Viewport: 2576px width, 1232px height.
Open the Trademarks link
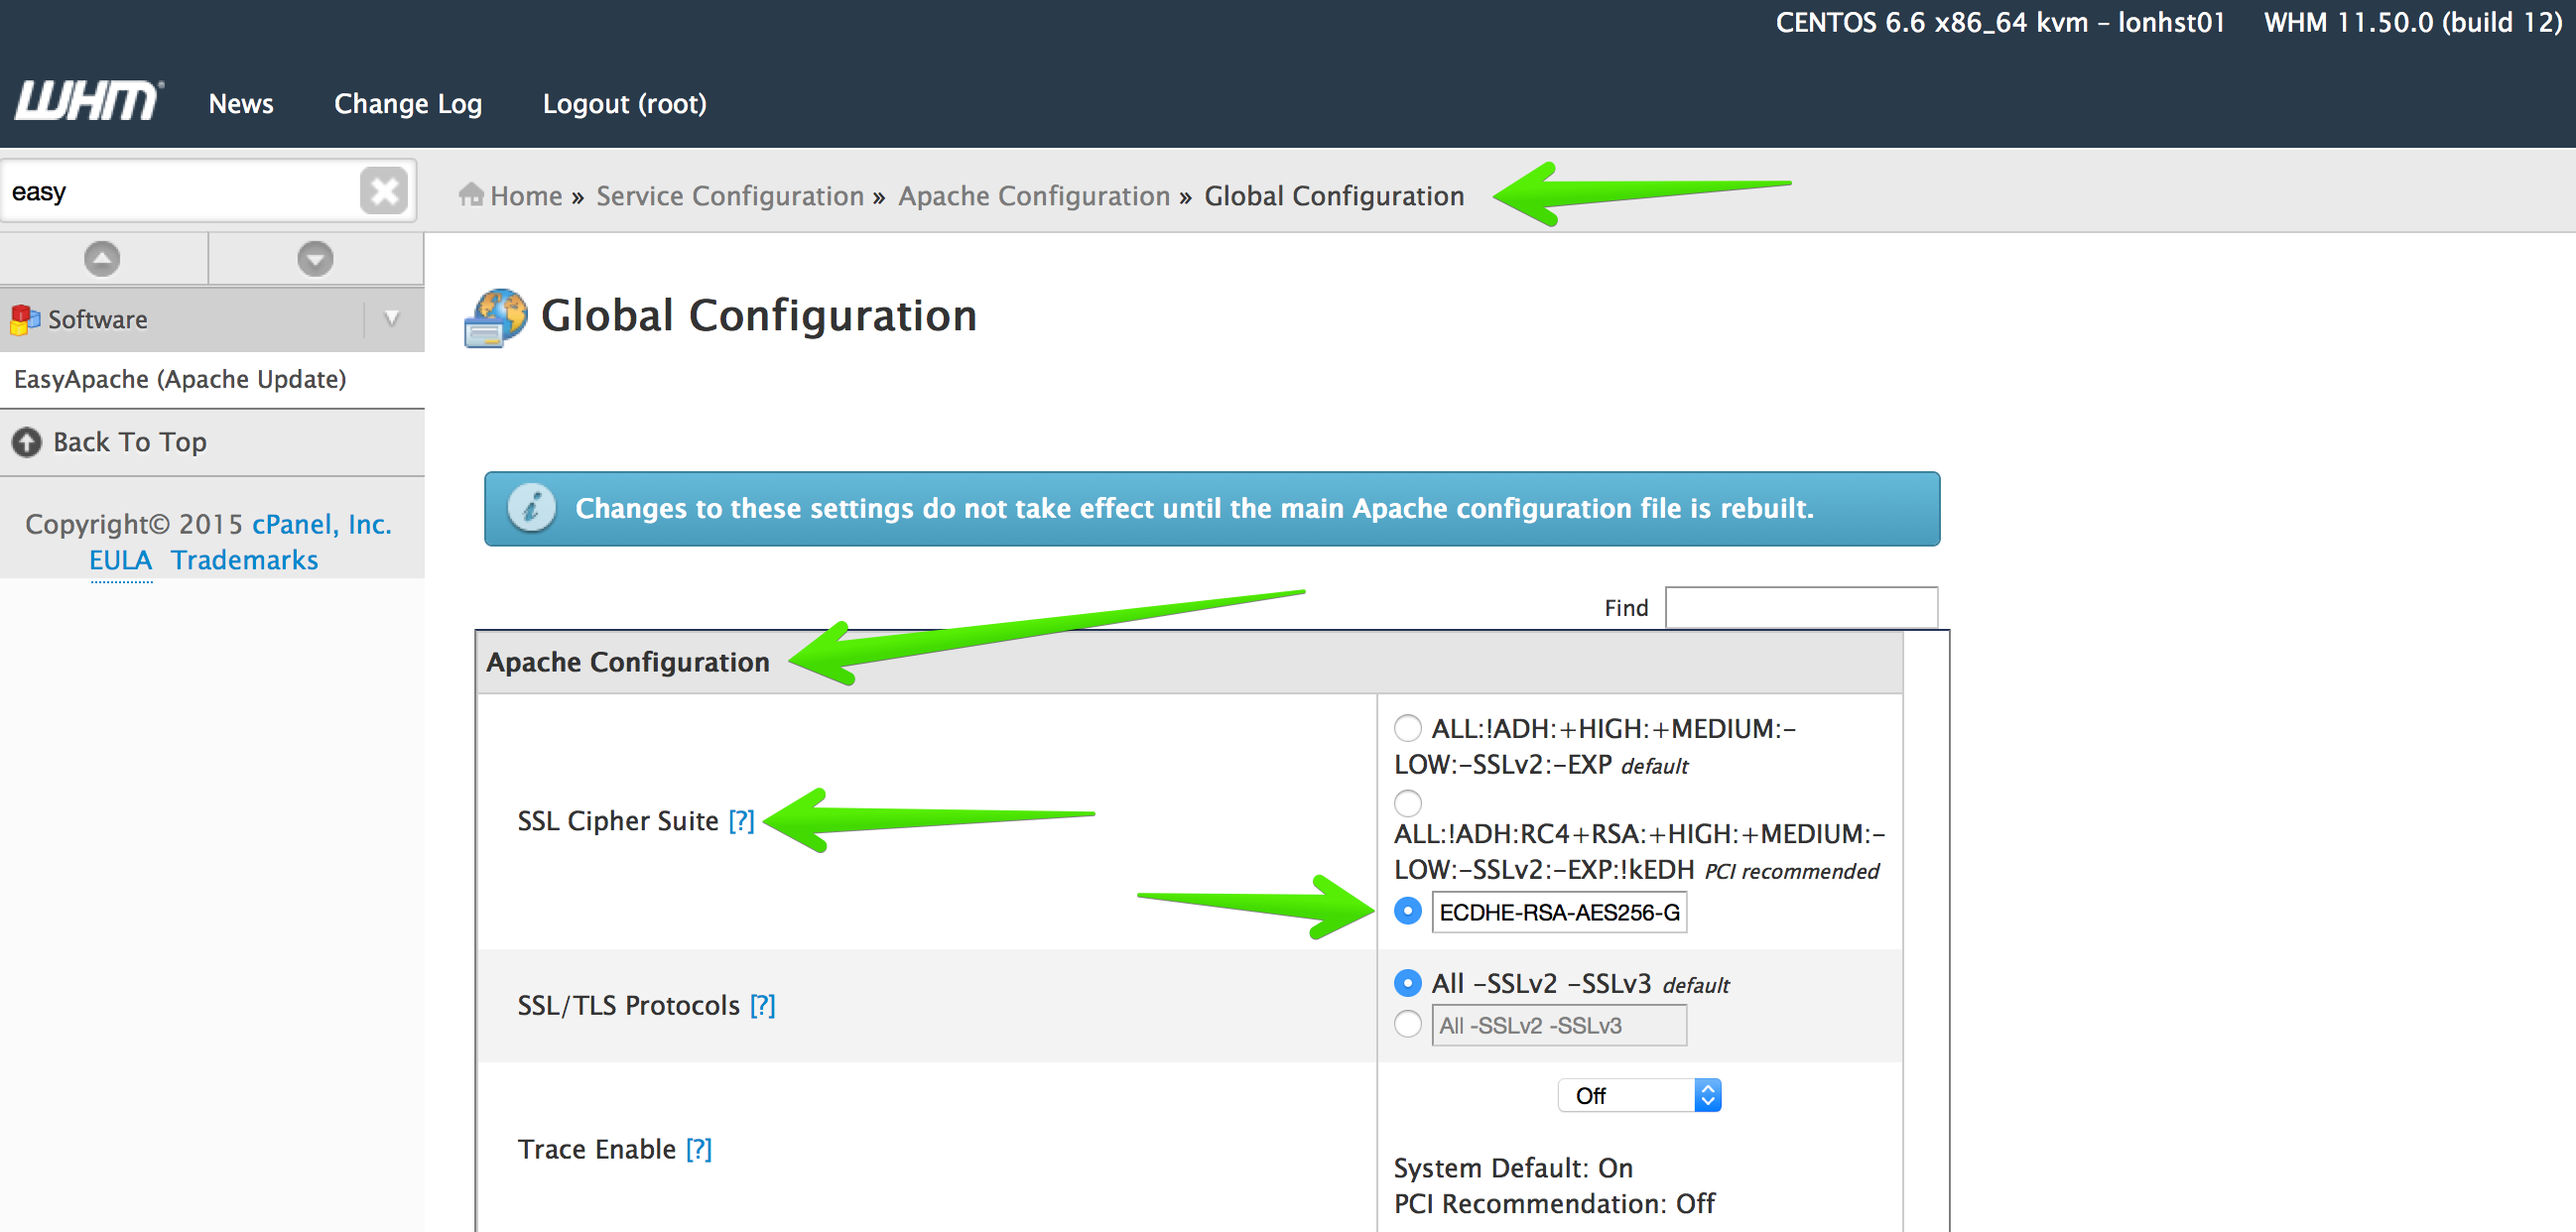[244, 560]
